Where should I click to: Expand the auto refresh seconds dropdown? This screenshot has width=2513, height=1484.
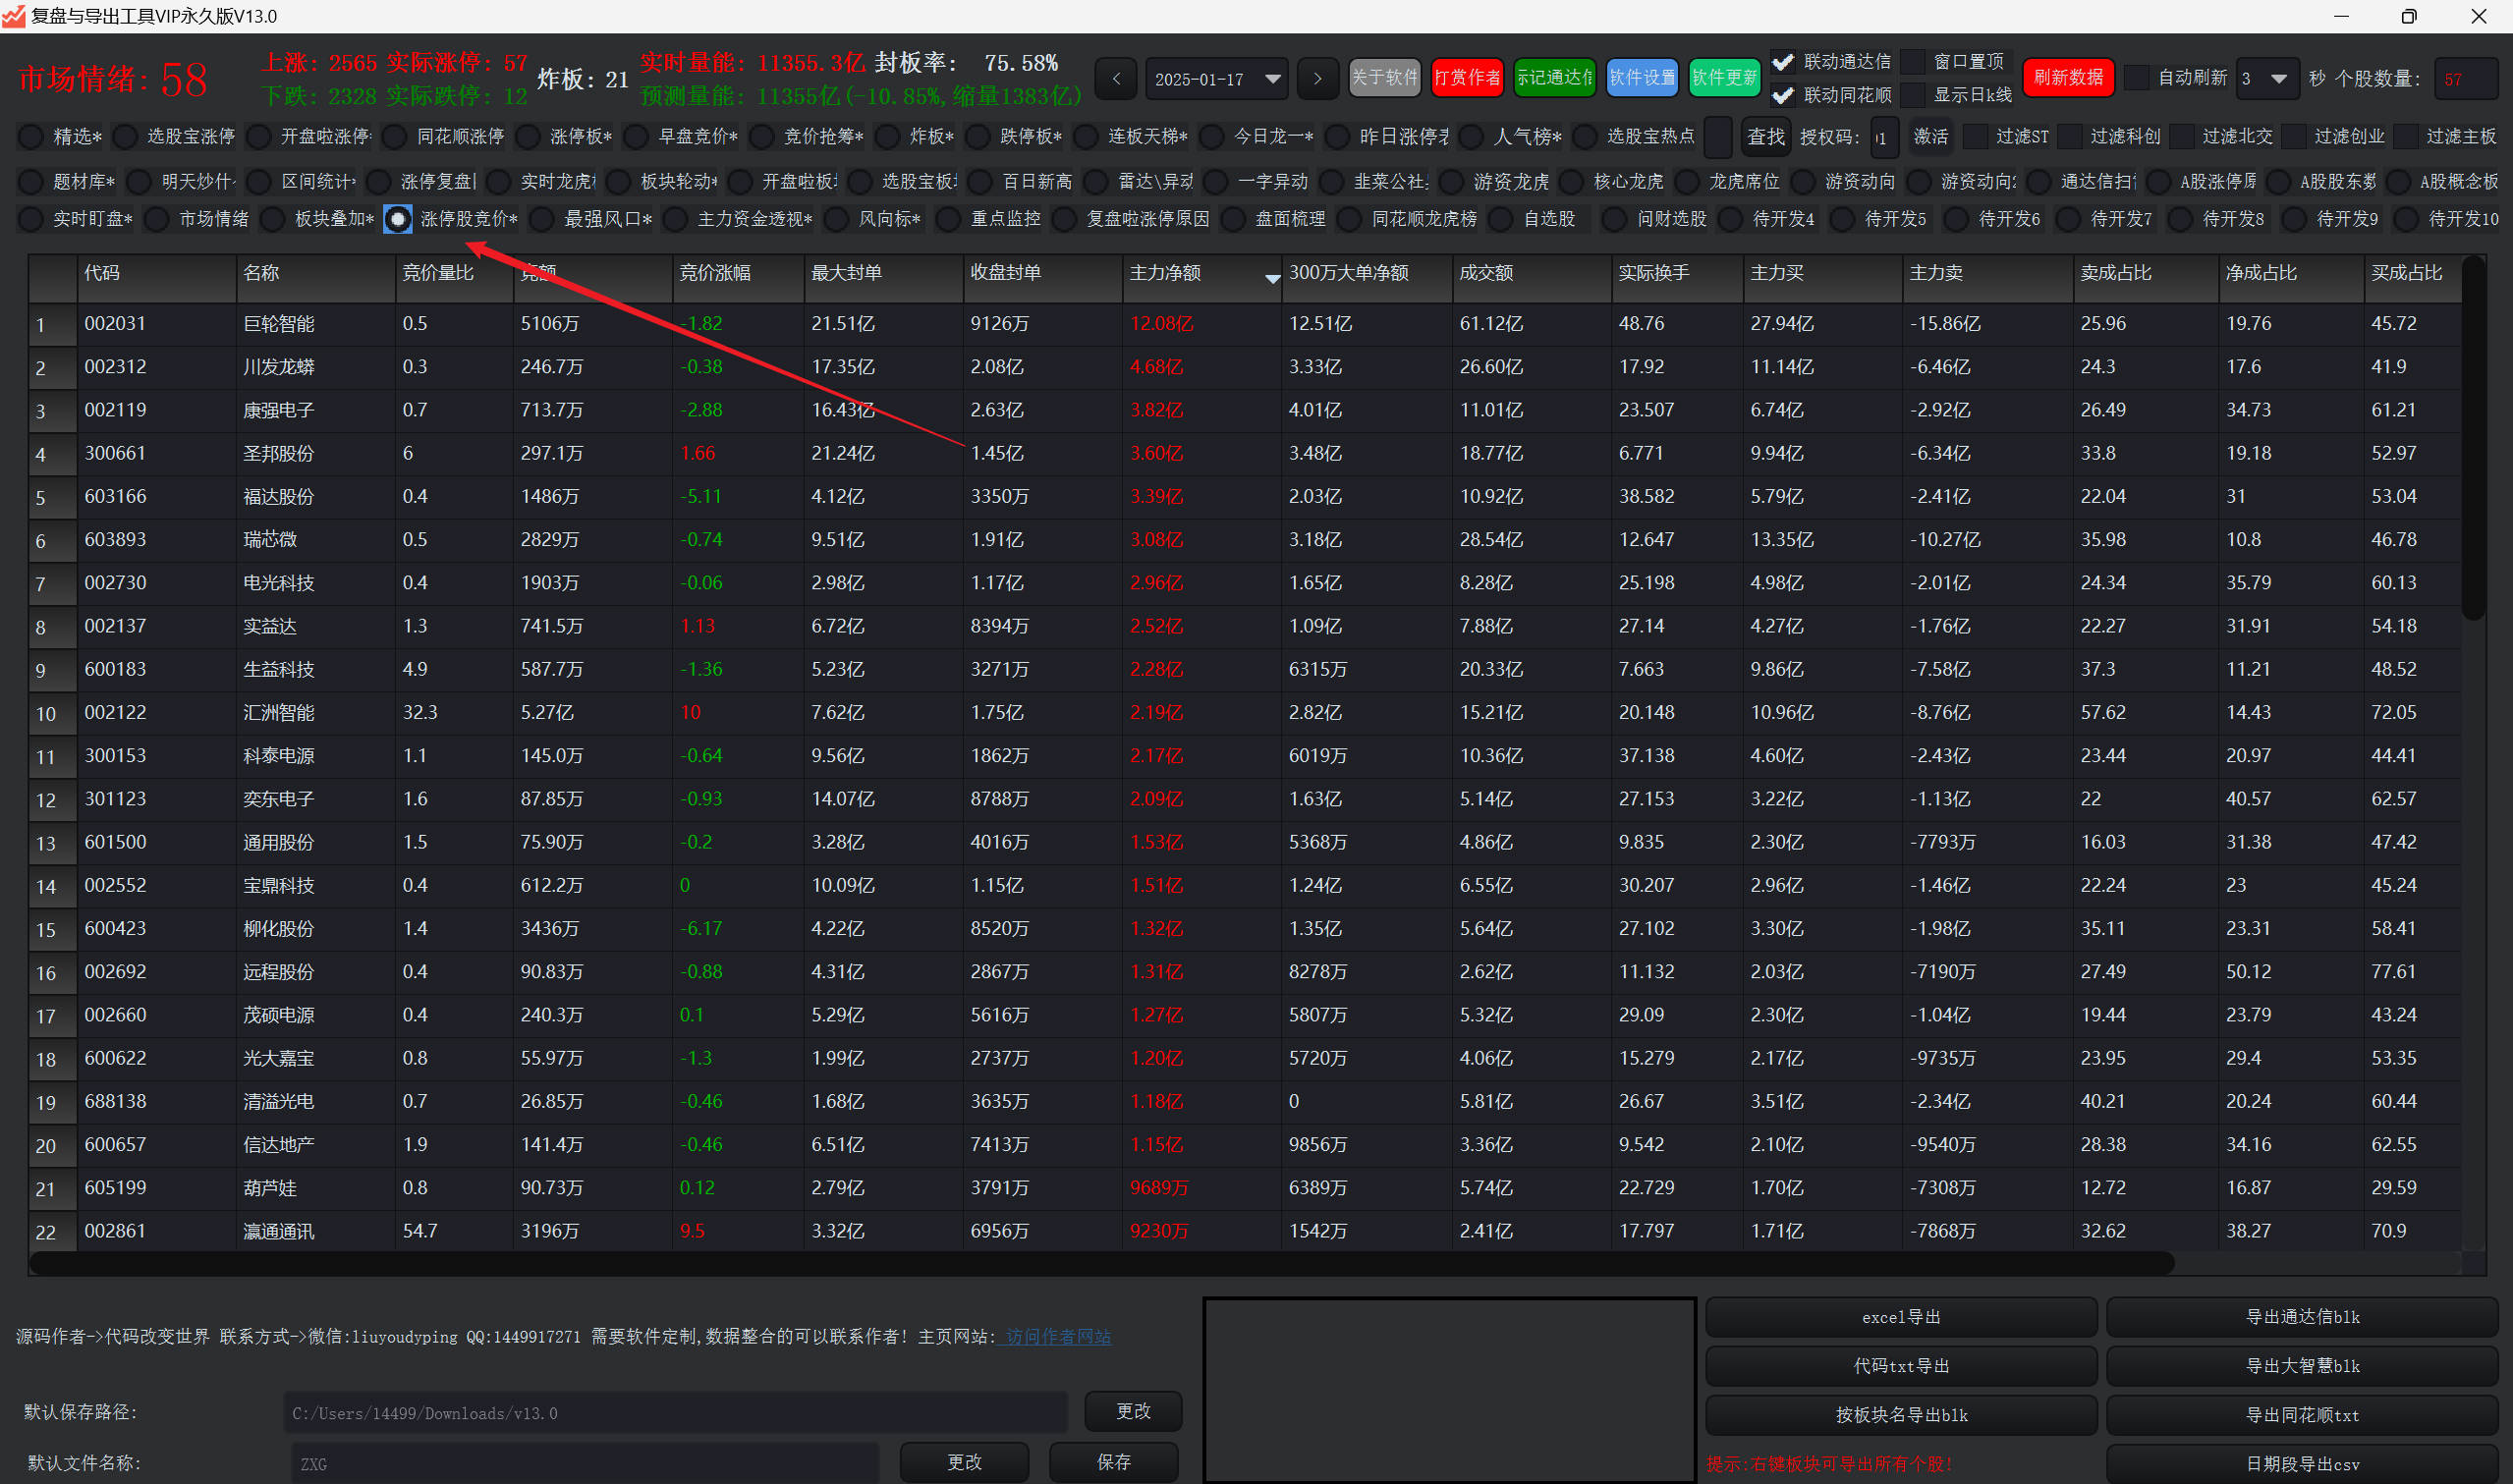[x=2278, y=79]
